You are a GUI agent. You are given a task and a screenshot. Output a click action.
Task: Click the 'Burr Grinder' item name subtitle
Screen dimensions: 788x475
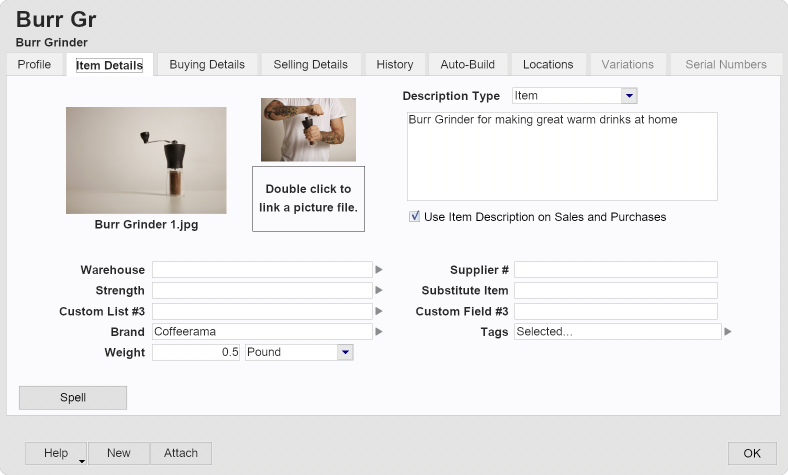tap(52, 42)
